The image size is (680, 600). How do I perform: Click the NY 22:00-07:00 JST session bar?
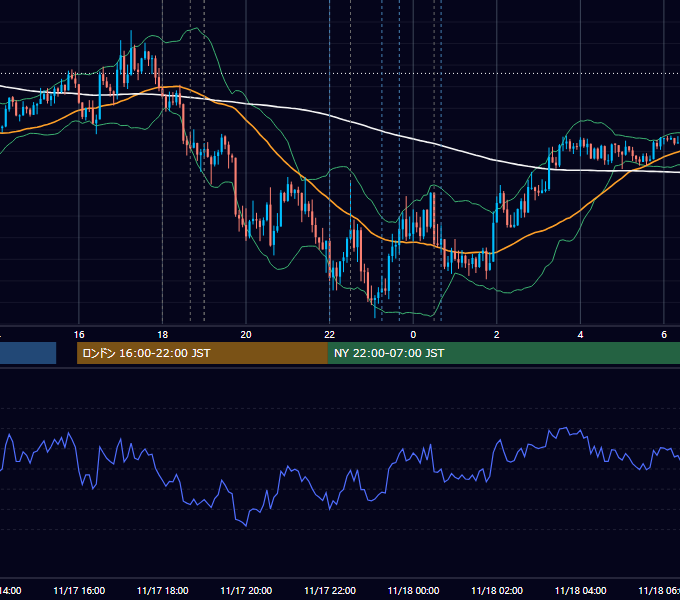pos(503,353)
